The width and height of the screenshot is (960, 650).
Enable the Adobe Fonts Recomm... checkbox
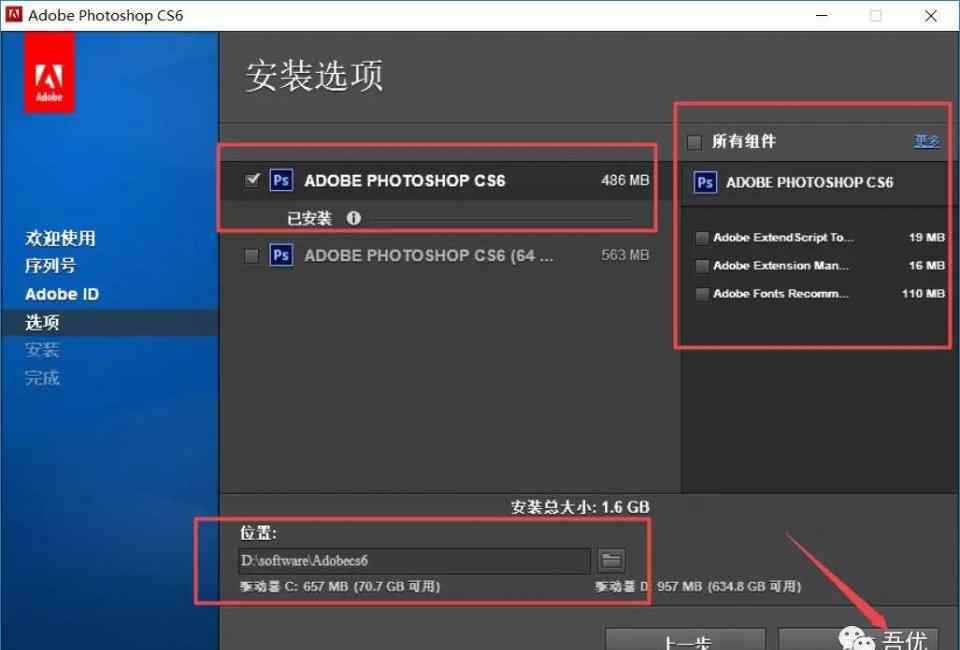702,294
